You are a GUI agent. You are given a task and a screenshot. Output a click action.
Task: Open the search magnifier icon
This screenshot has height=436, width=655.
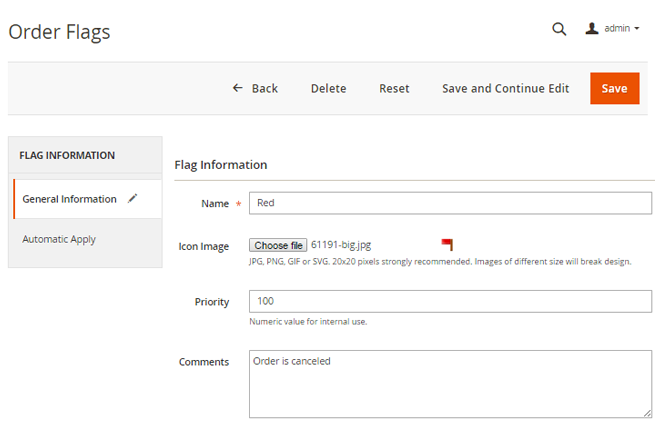coord(559,29)
